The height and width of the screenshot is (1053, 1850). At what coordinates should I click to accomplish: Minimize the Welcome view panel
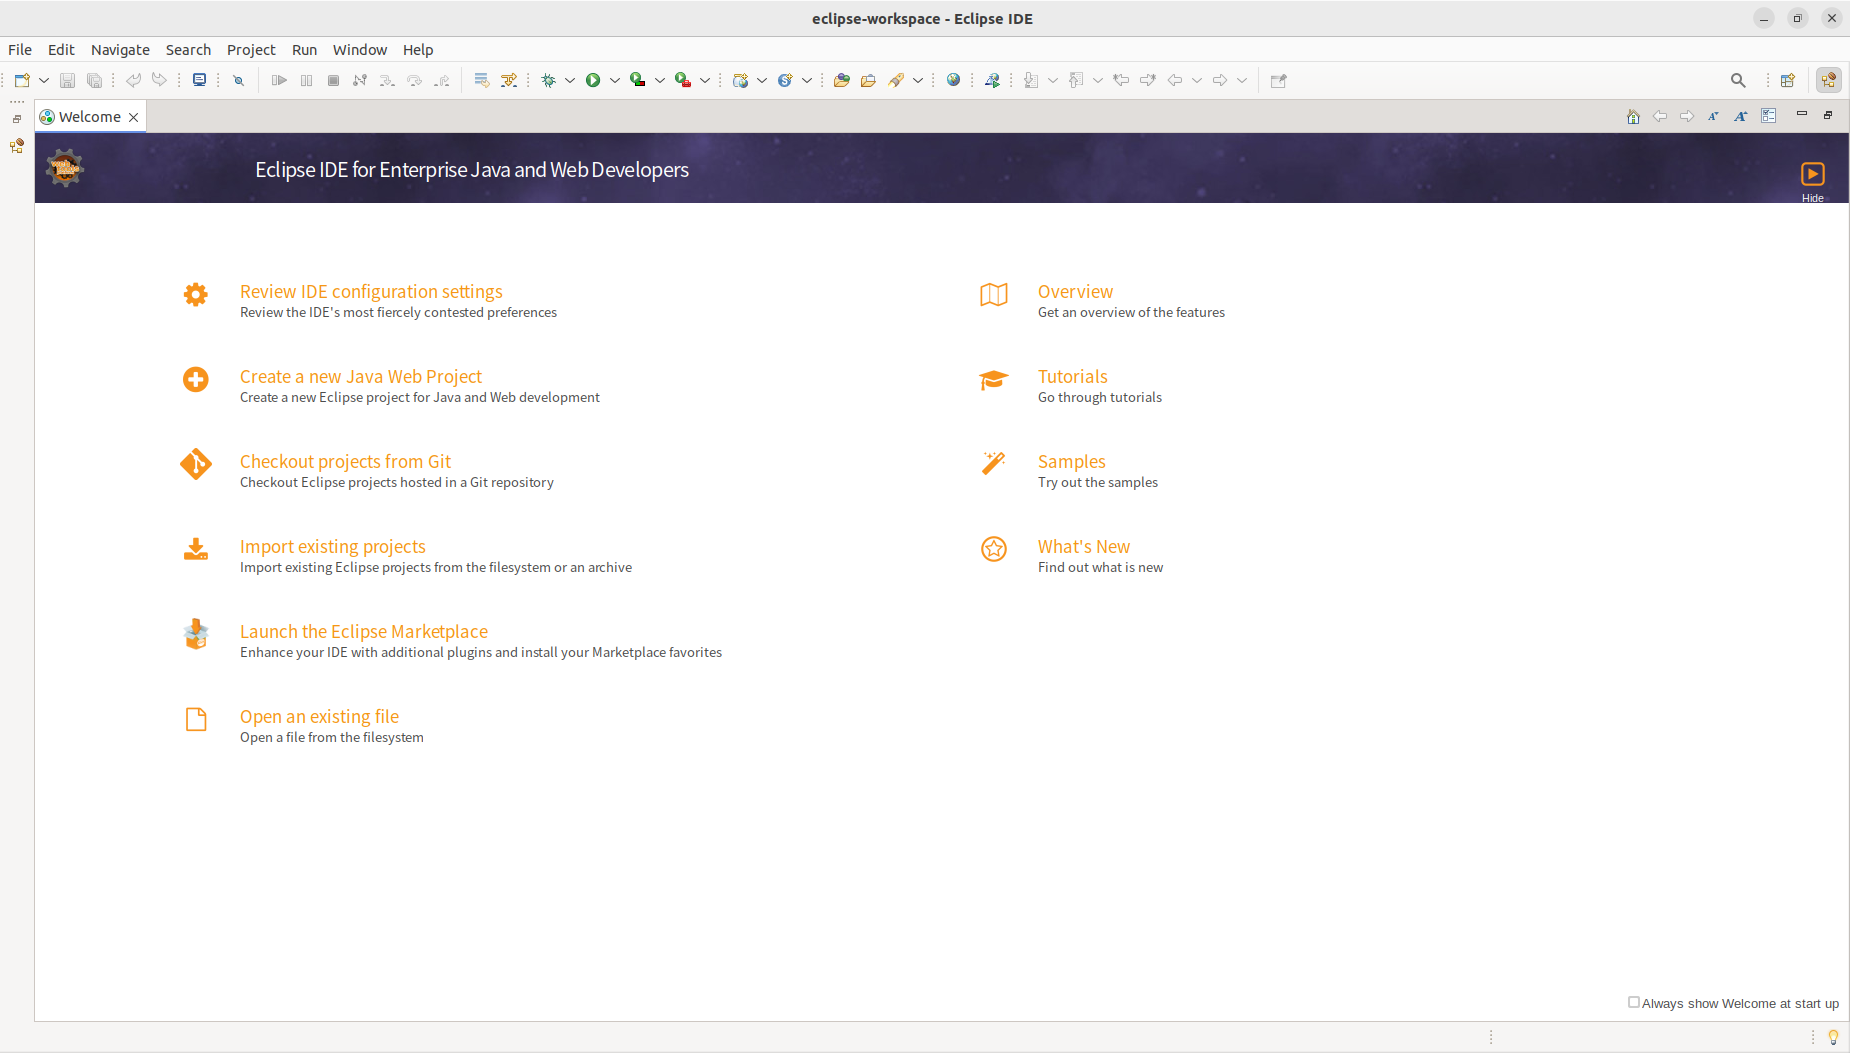click(1802, 114)
